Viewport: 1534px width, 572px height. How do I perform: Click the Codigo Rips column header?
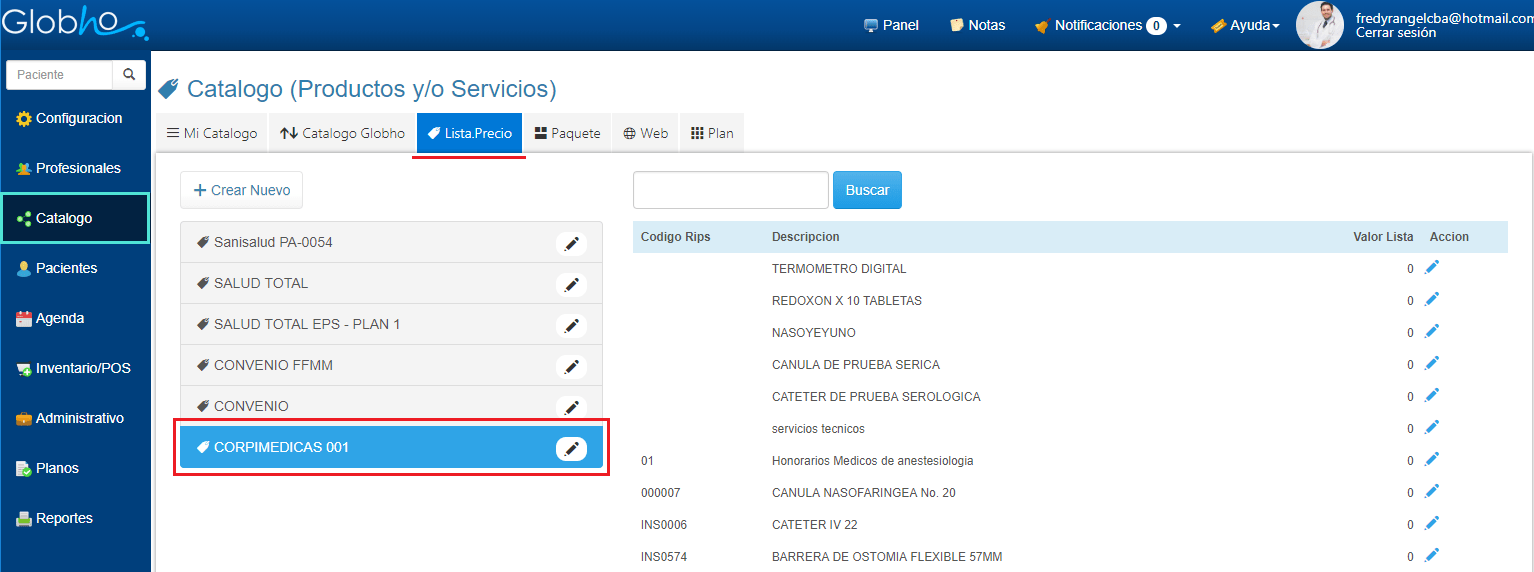[675, 237]
